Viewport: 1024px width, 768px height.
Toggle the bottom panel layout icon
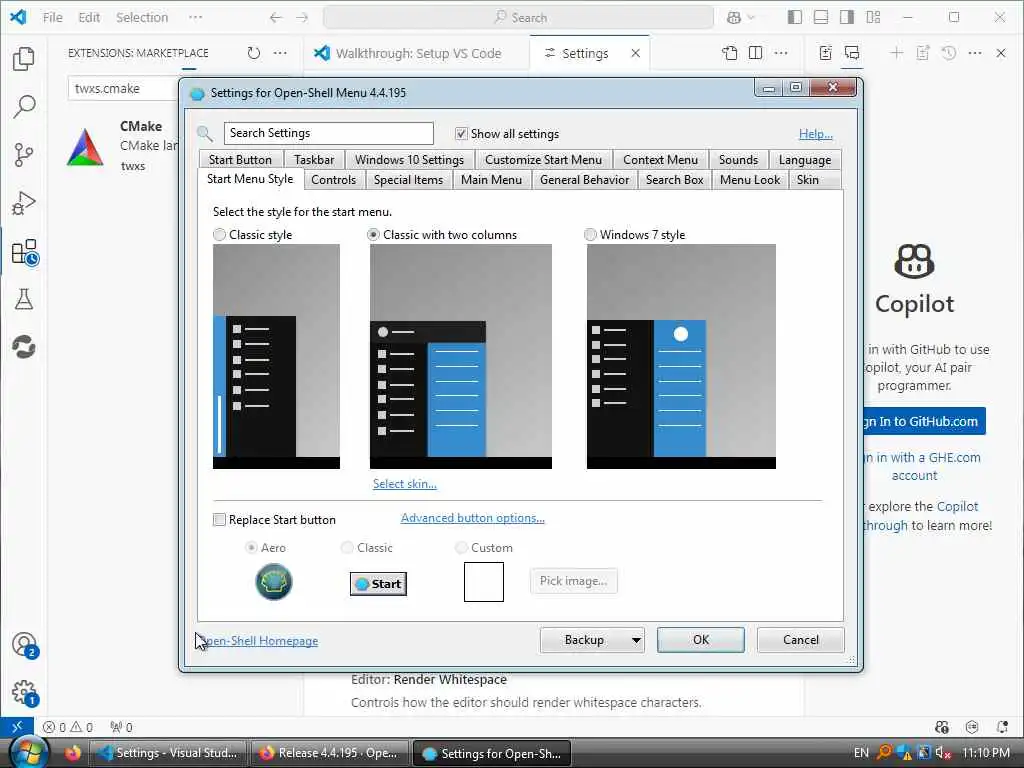click(x=821, y=18)
